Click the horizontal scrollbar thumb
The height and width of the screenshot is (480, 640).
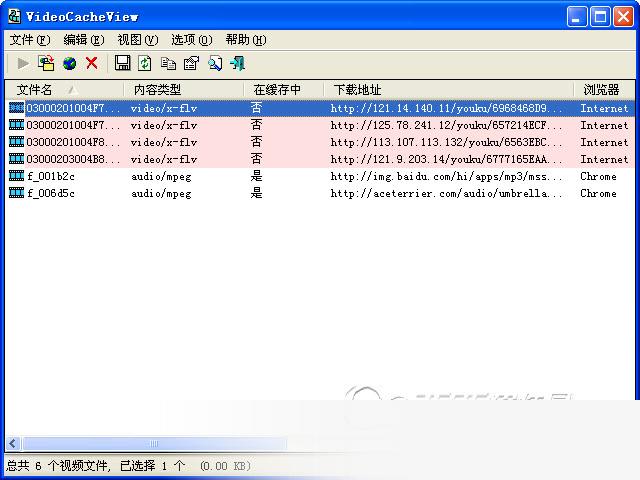click(154, 443)
